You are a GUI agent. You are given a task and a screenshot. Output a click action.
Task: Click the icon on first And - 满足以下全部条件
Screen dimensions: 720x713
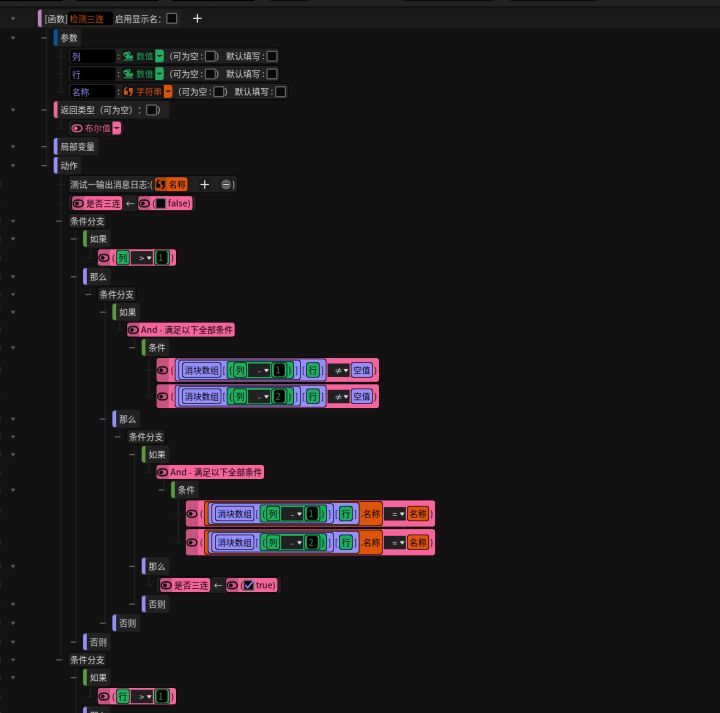pyautogui.click(x=133, y=330)
